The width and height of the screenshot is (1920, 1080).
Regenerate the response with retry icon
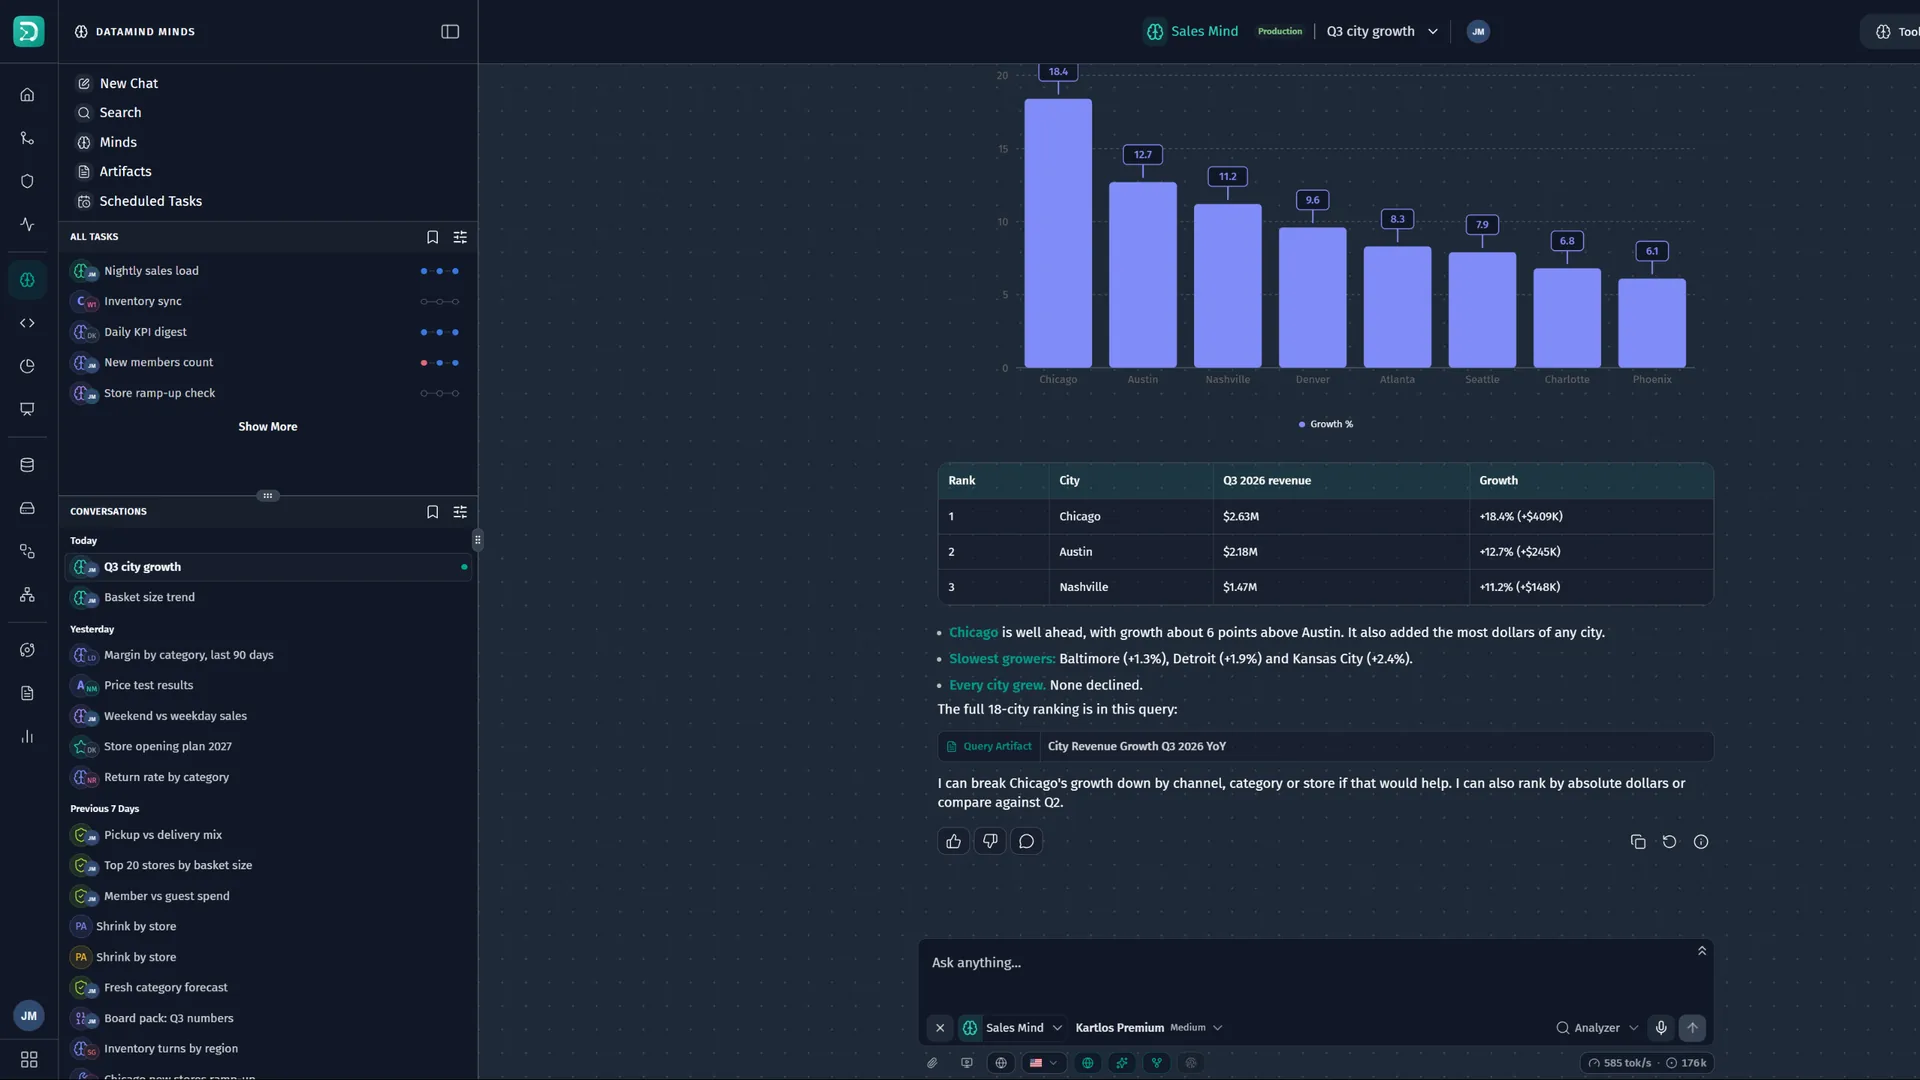pyautogui.click(x=1669, y=842)
